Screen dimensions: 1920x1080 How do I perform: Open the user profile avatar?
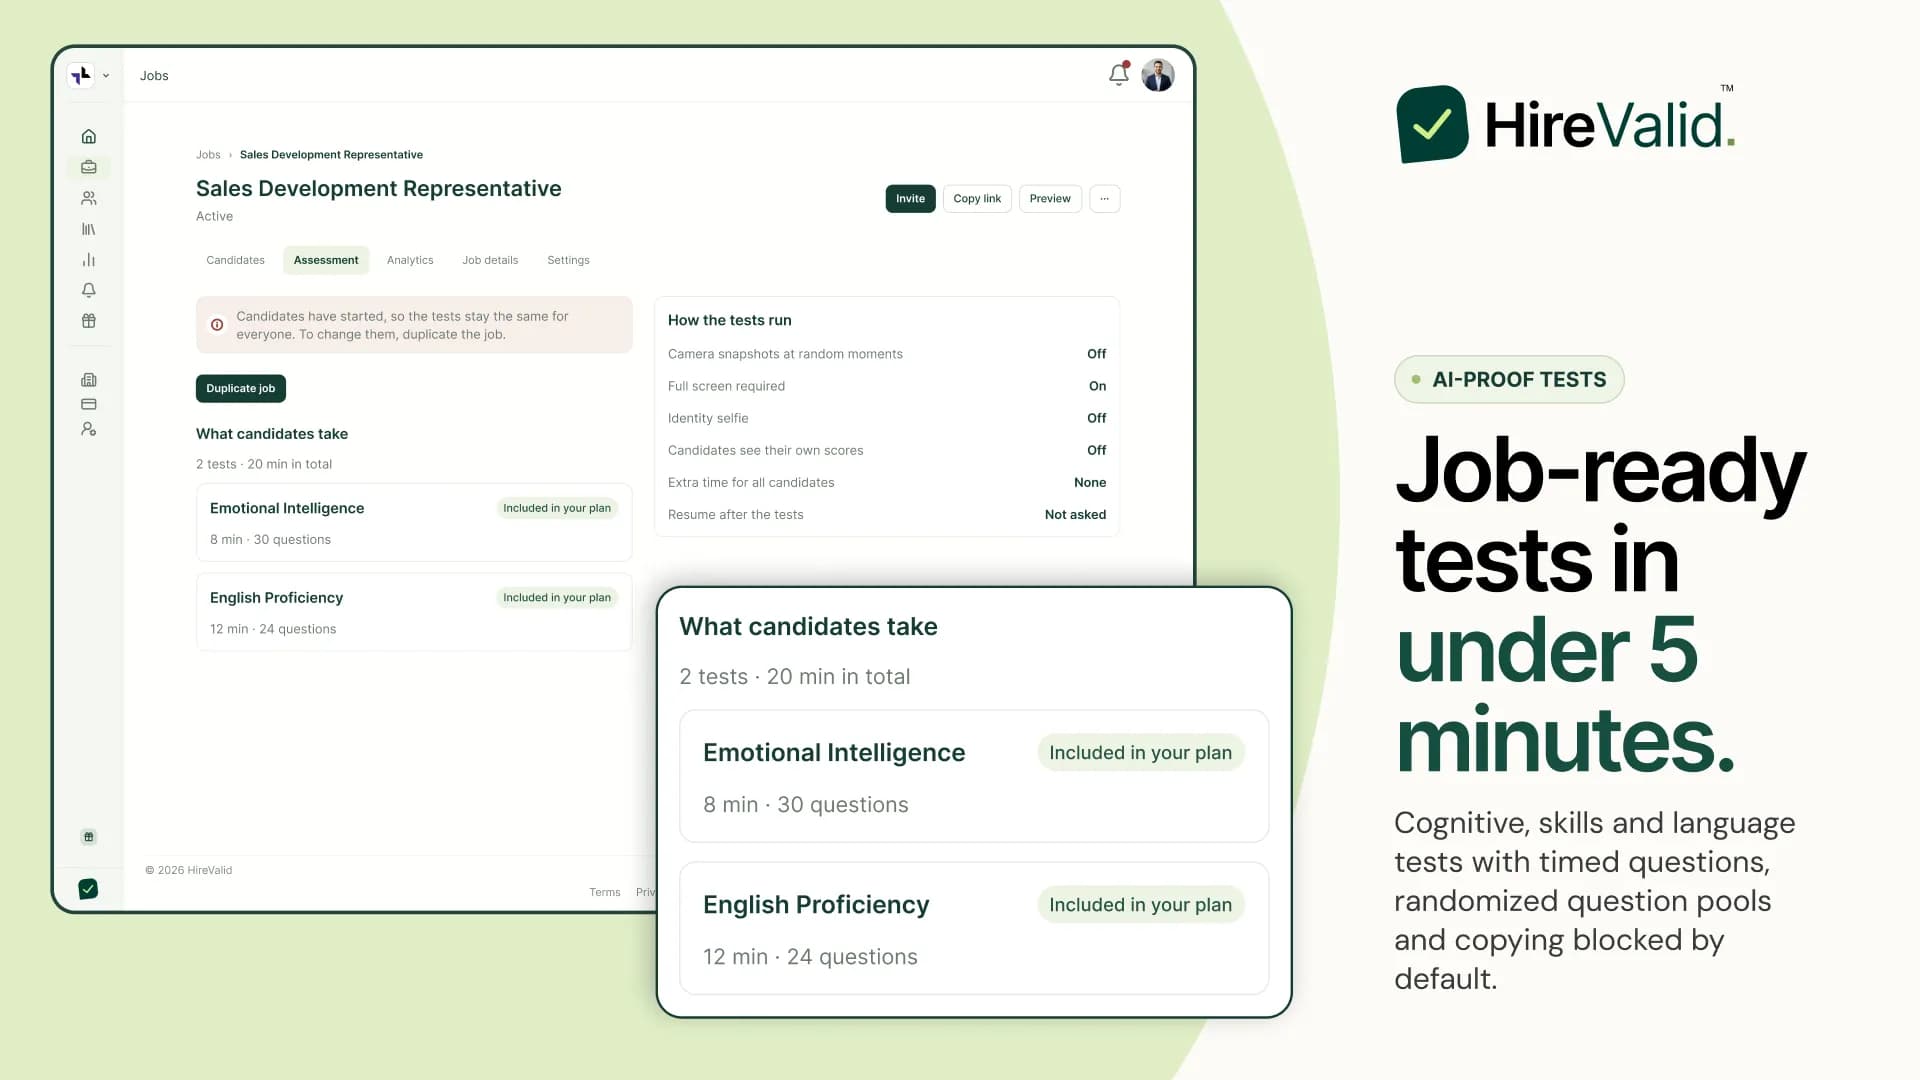tap(1158, 75)
